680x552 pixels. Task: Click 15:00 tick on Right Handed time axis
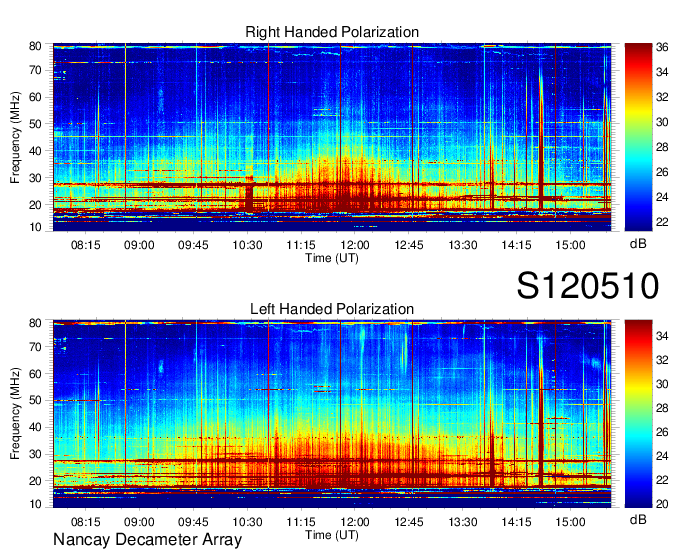(570, 245)
